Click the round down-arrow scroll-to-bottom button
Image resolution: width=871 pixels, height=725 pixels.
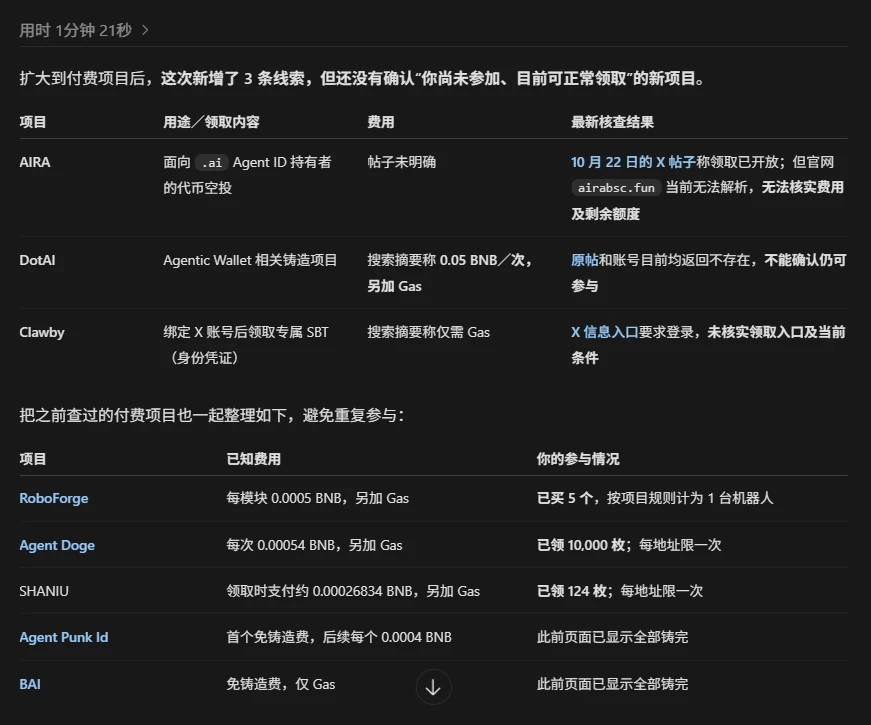[x=433, y=687]
